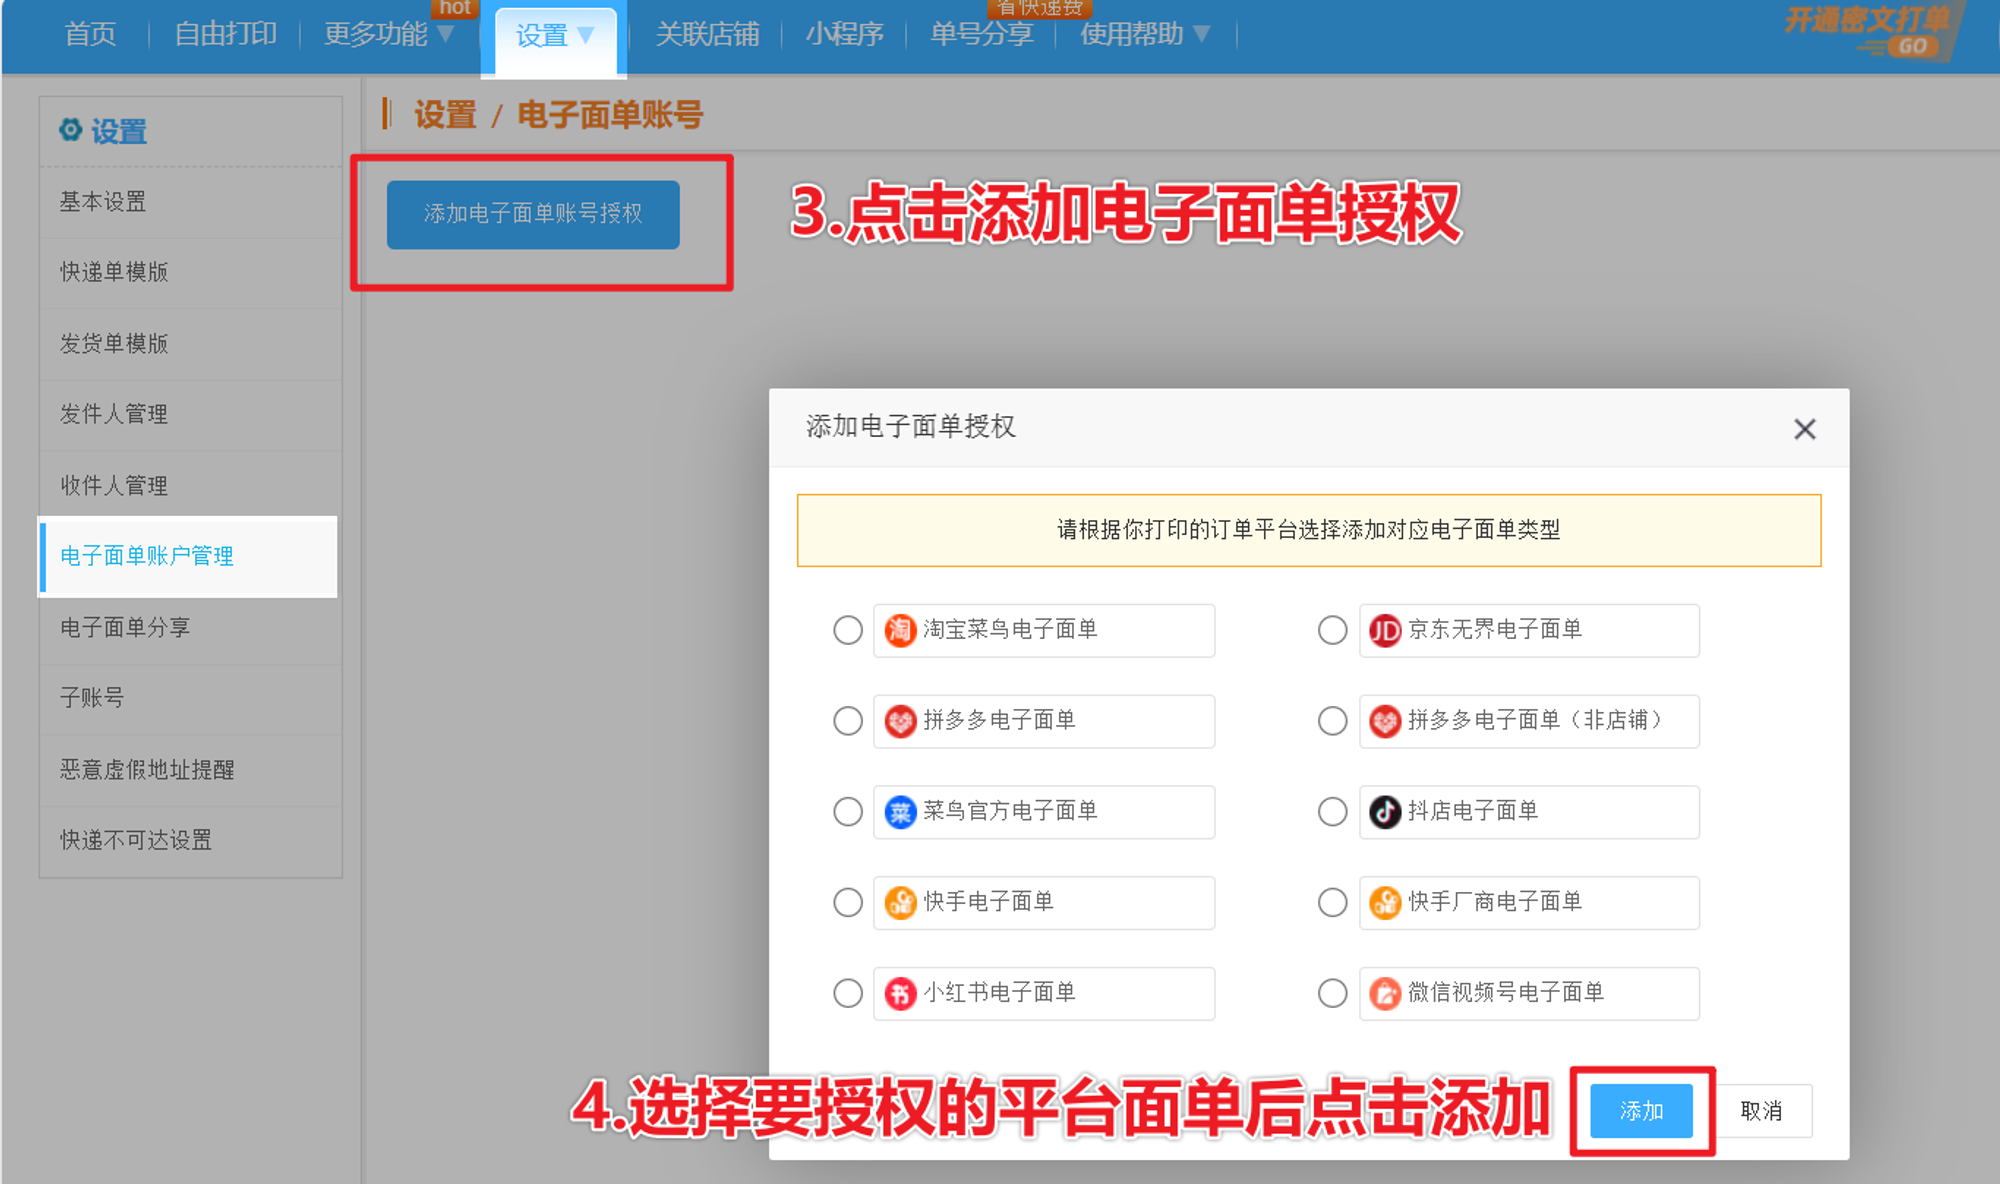This screenshot has width=2000, height=1184.
Task: Close the 添加电子面单授权 dialog
Action: (x=1804, y=429)
